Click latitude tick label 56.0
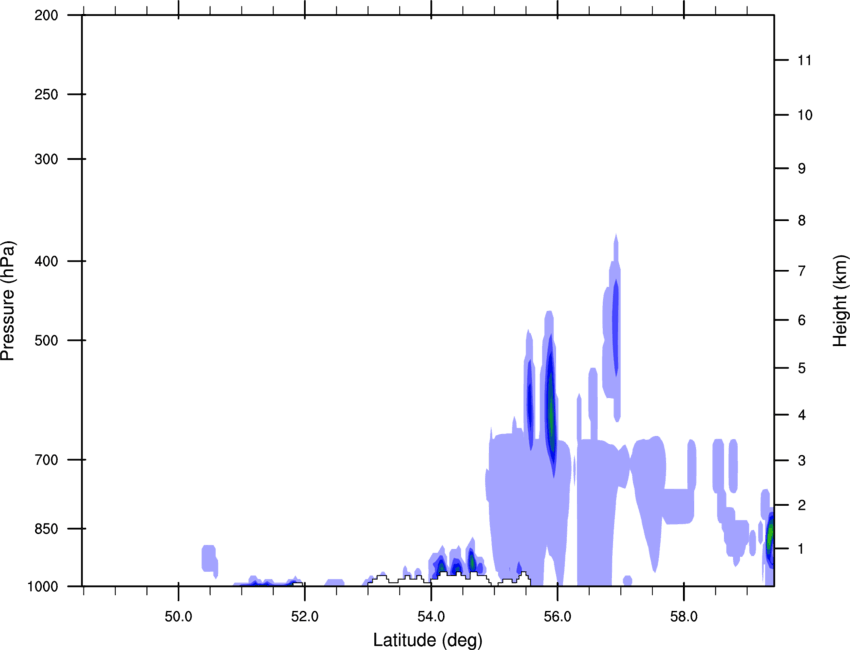 (557, 617)
